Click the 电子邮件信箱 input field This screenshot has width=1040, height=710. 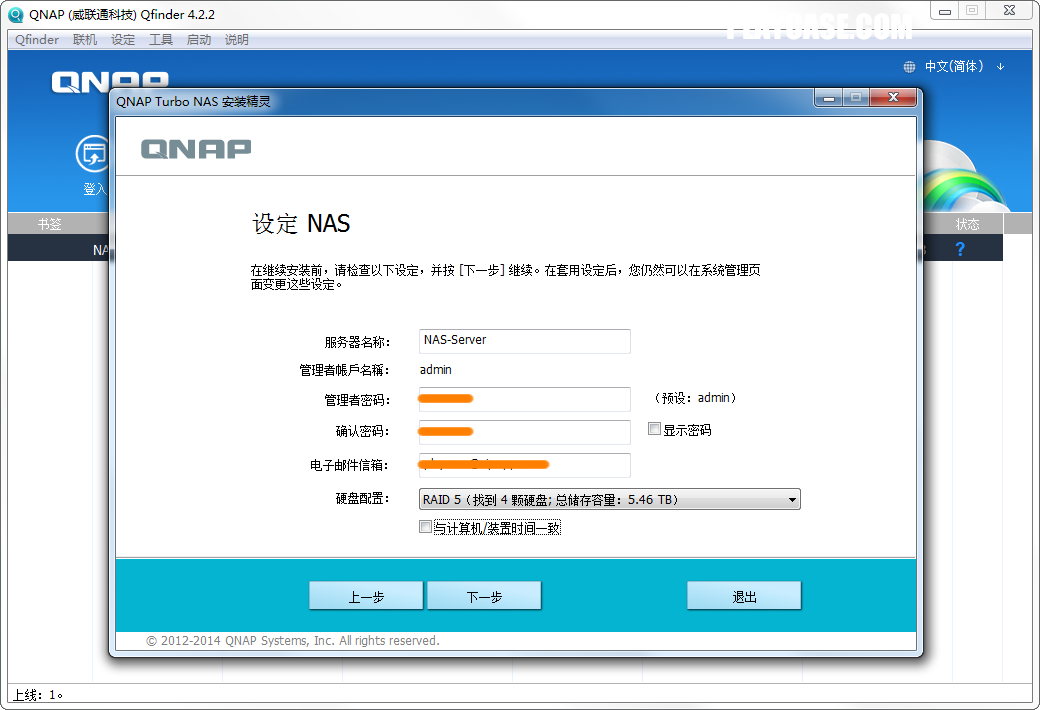coord(525,465)
